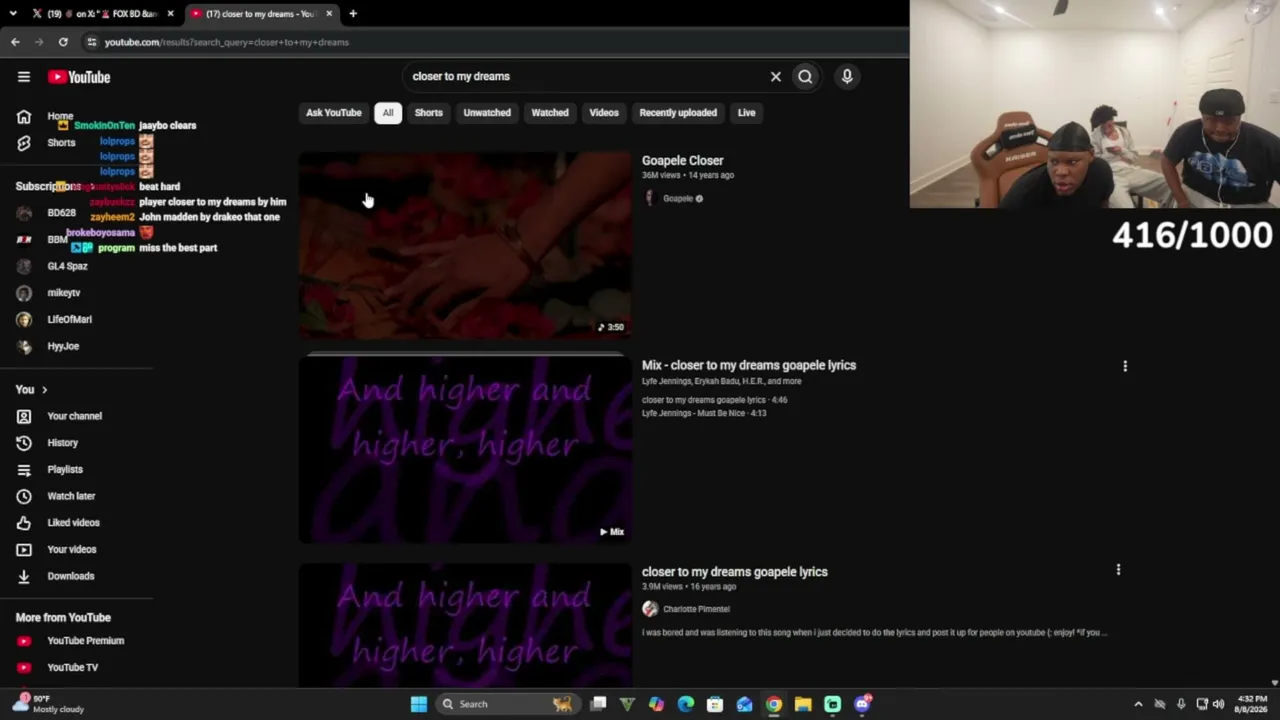Open the Charlotte Pimentel channel avatar
This screenshot has height=720, width=1280.
tap(650, 609)
